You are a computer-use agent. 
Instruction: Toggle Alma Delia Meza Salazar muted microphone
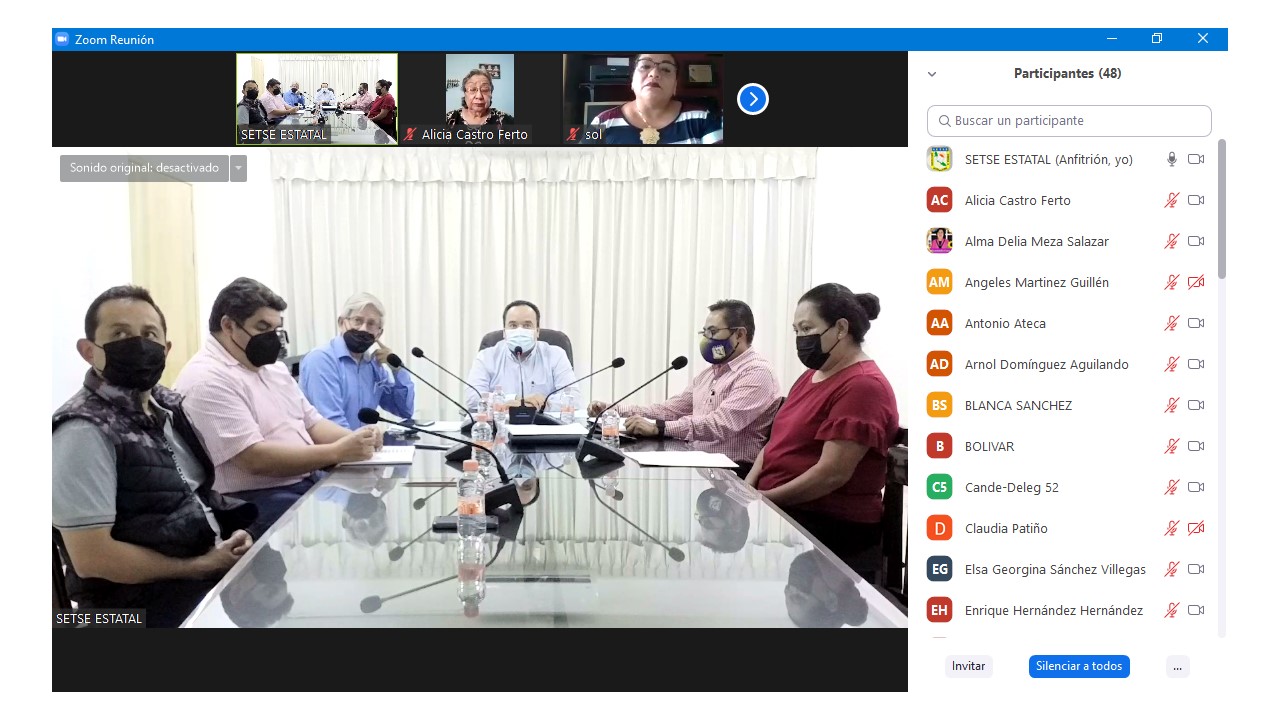tap(1172, 241)
